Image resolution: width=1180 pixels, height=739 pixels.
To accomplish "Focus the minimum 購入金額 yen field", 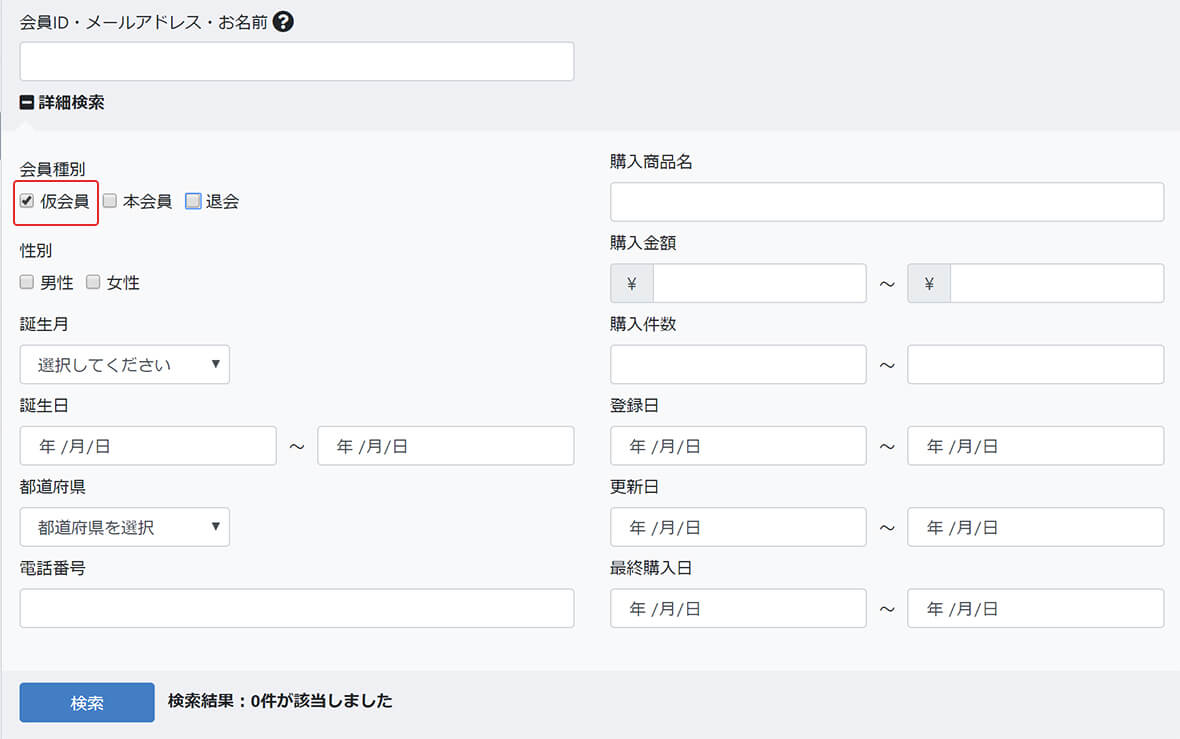I will 759,283.
